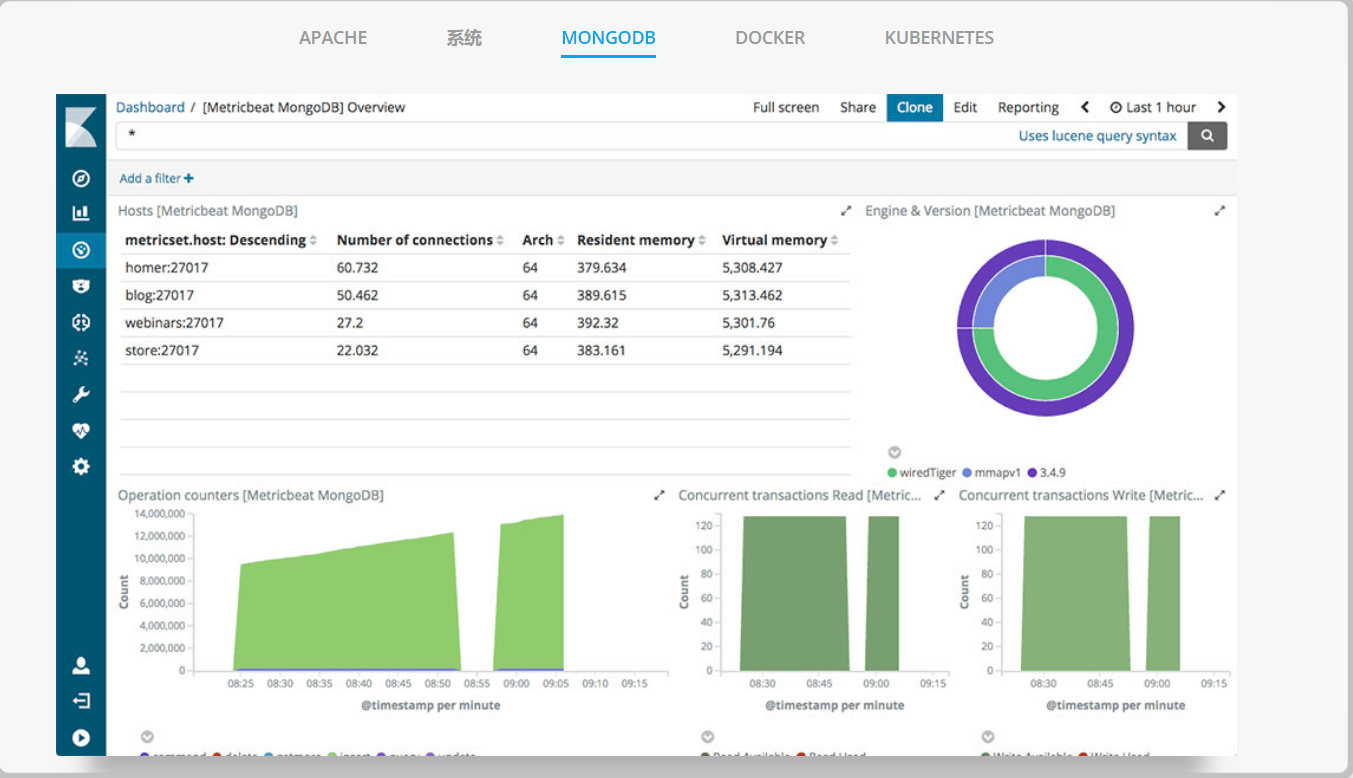
Task: Go to previous time range arrow
Action: click(x=1085, y=107)
